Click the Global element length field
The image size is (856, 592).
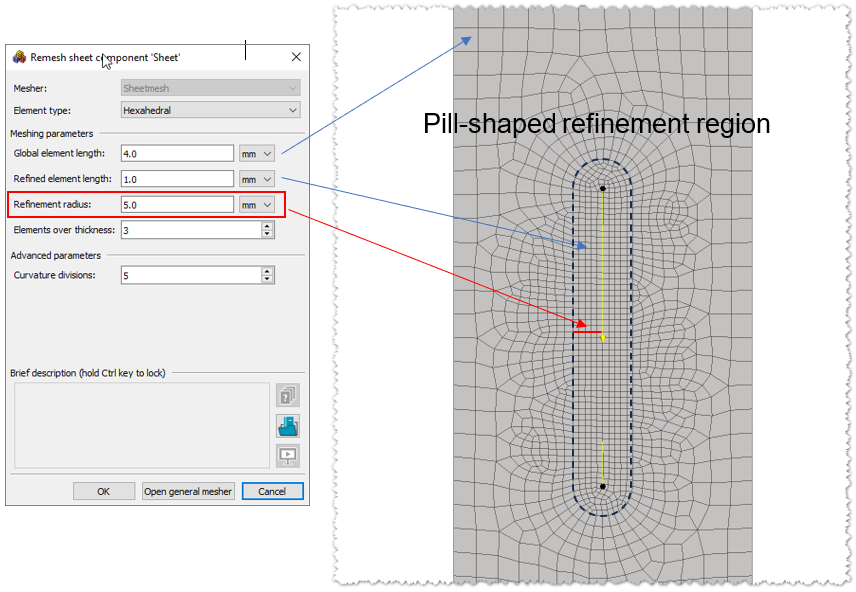pos(177,153)
